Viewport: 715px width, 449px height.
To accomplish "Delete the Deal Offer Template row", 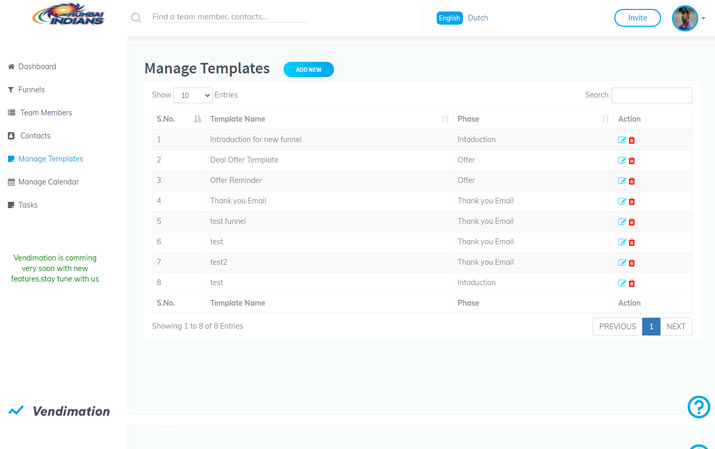I will [632, 161].
